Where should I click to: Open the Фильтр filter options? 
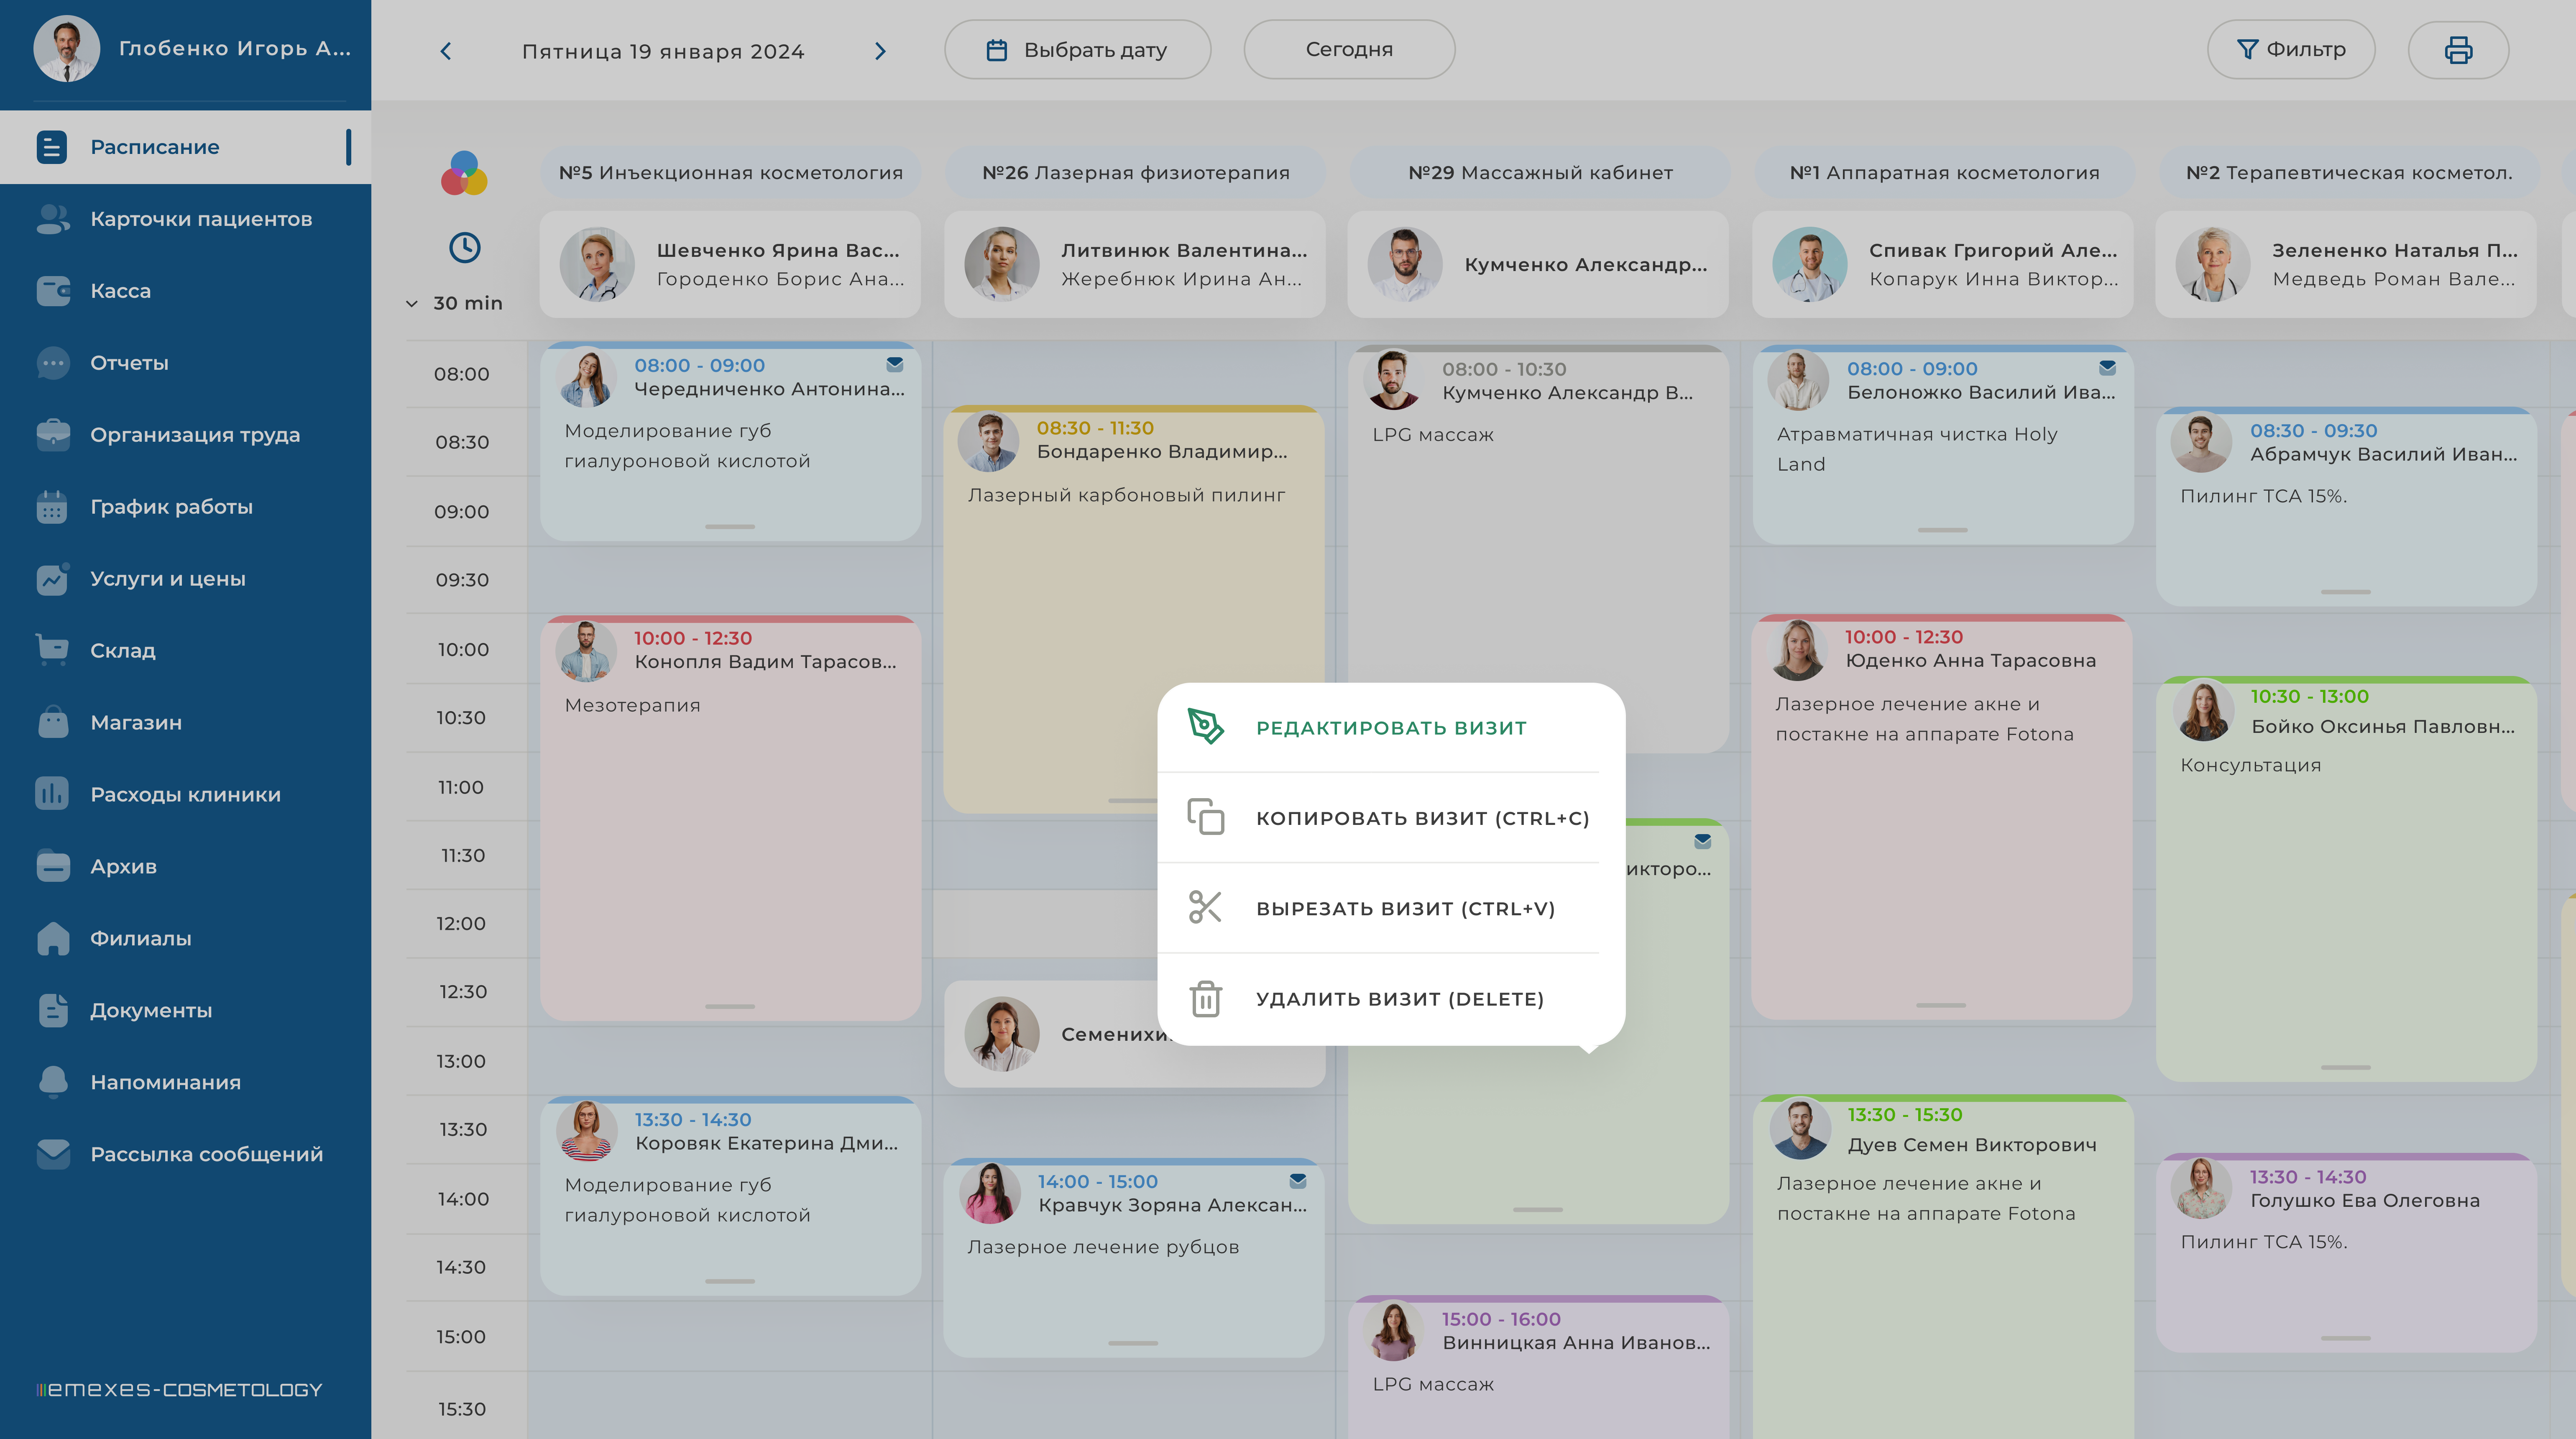point(2291,50)
